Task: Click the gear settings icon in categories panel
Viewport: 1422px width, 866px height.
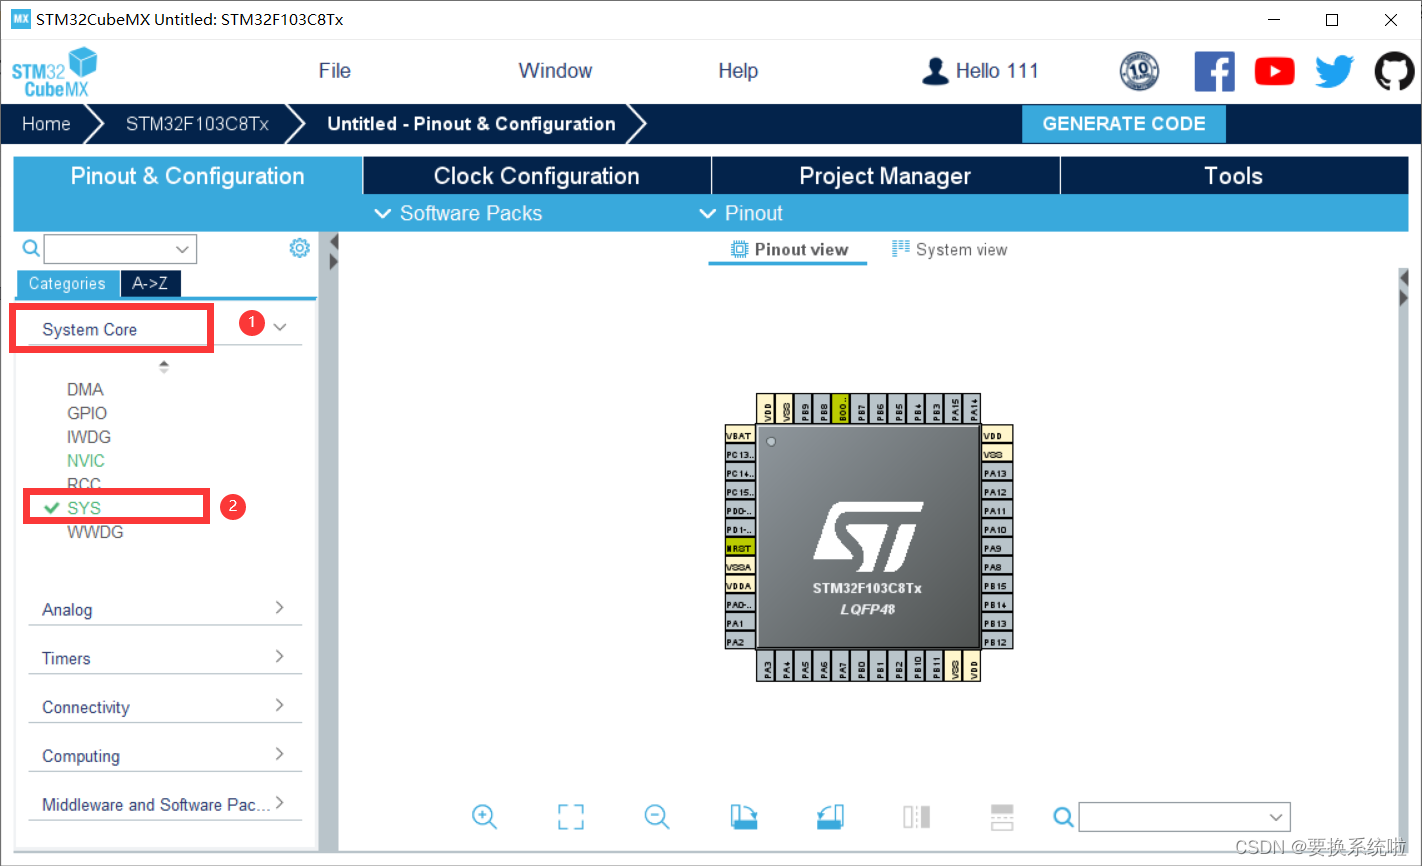Action: coord(299,248)
